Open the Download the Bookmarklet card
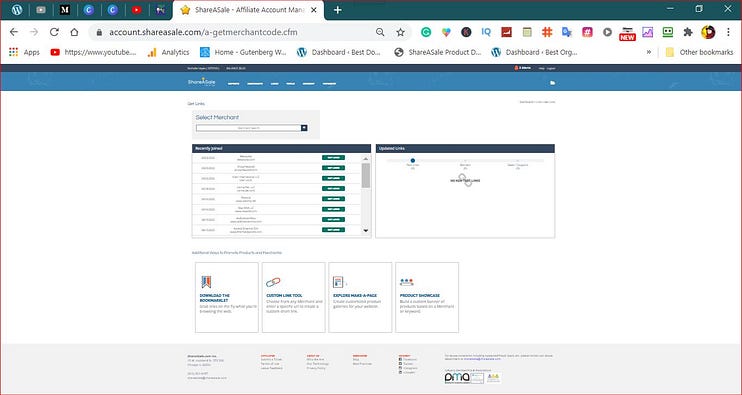Image resolution: width=742 pixels, height=395 pixels. click(x=227, y=298)
